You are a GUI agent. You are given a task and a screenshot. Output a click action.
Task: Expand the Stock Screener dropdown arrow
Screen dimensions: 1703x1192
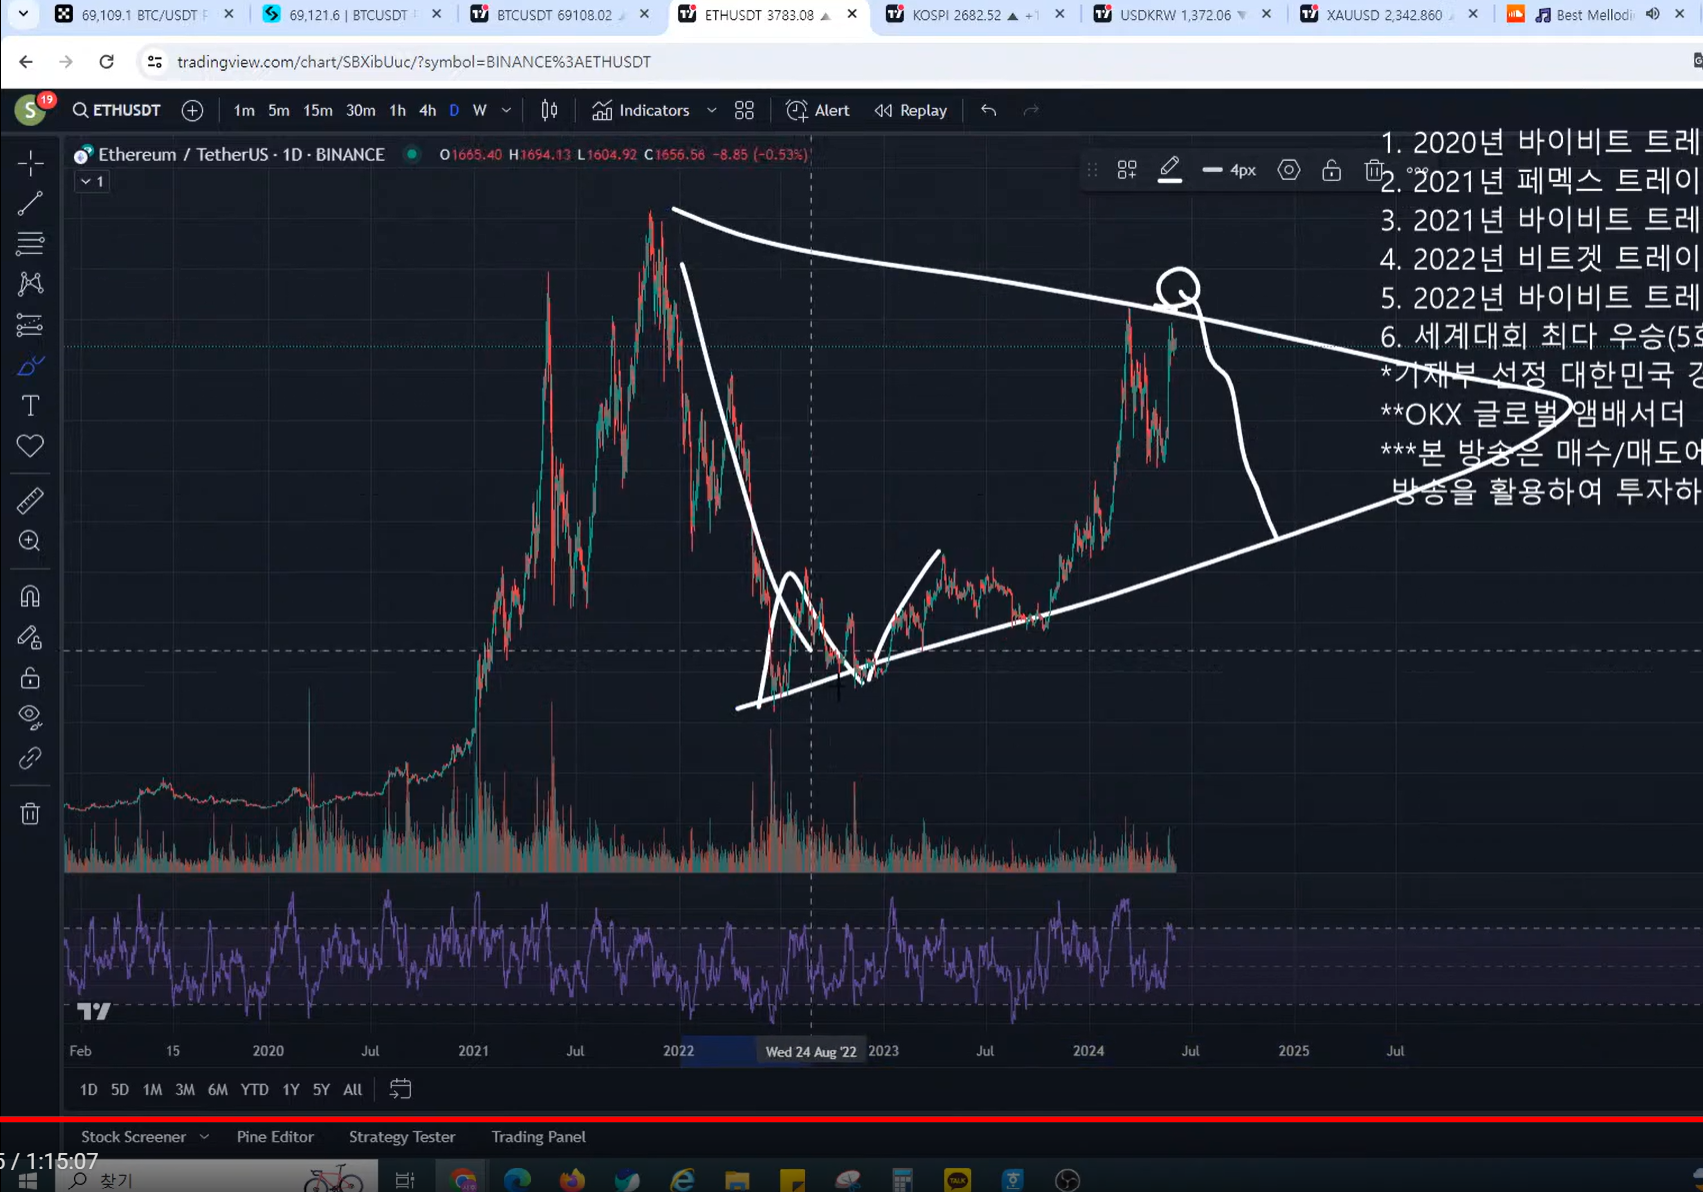click(204, 1137)
